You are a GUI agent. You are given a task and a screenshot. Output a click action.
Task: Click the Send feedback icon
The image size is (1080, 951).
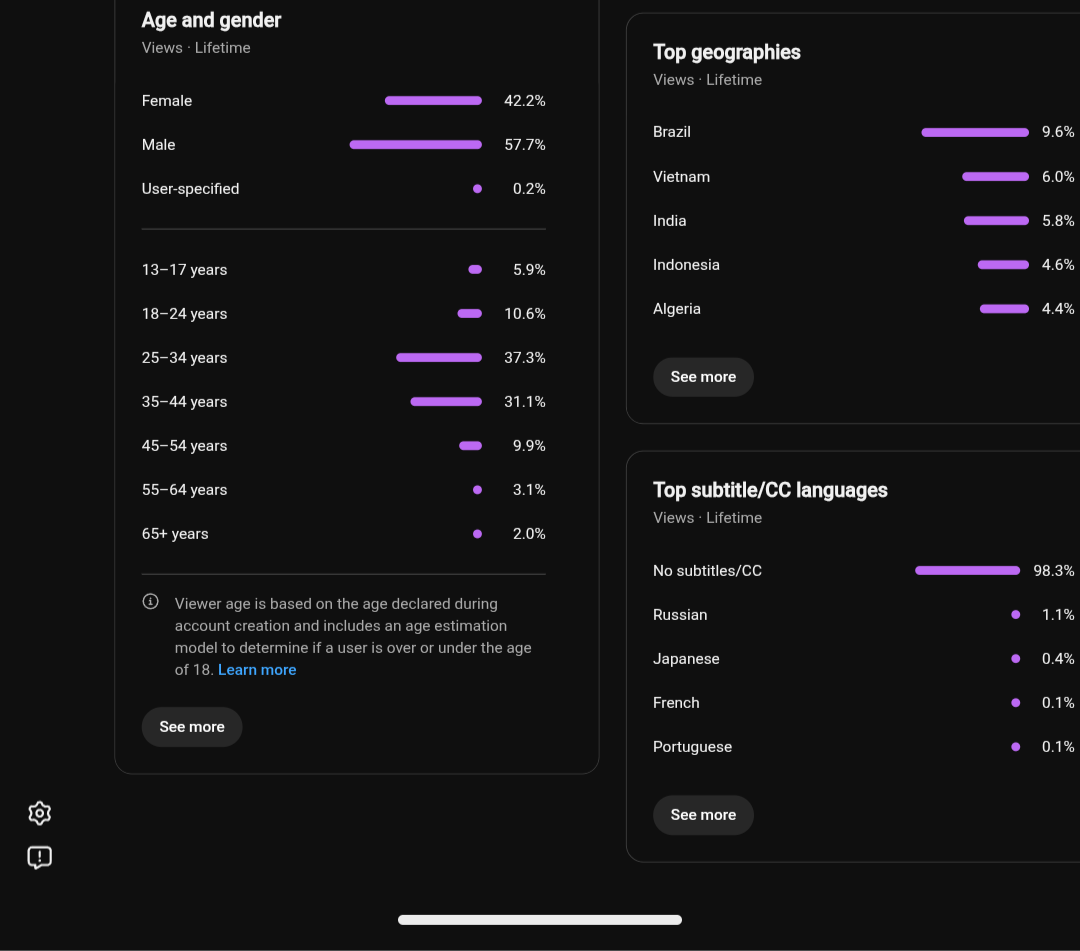point(39,857)
